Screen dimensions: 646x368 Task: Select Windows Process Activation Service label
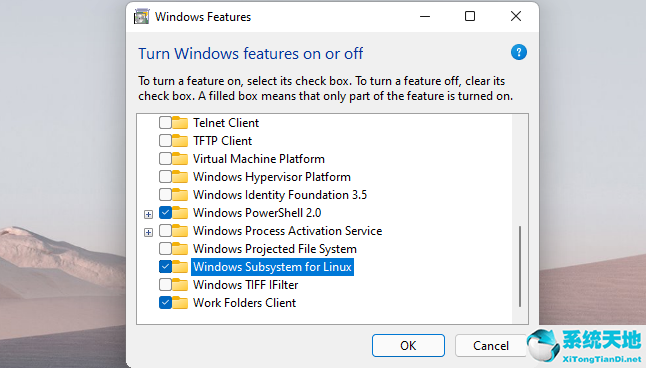click(x=288, y=231)
